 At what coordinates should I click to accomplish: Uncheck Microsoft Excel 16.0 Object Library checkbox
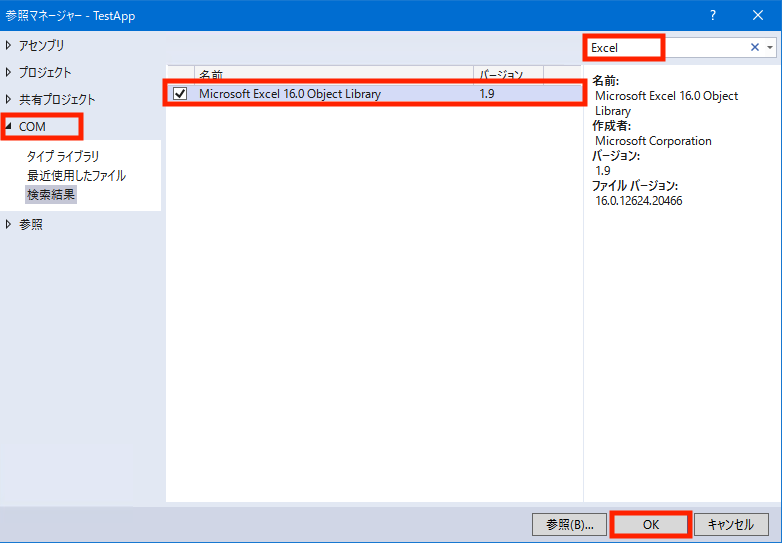[x=180, y=93]
